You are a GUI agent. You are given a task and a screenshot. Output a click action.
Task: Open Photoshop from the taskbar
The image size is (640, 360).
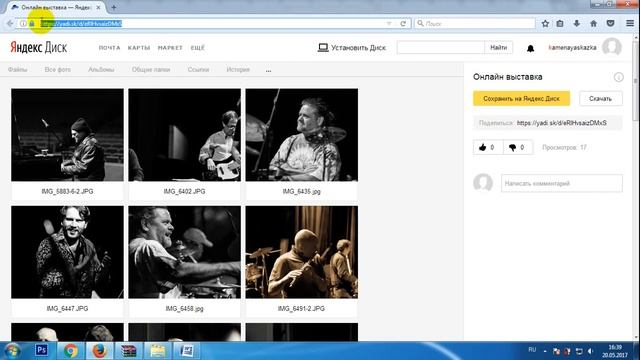point(41,350)
